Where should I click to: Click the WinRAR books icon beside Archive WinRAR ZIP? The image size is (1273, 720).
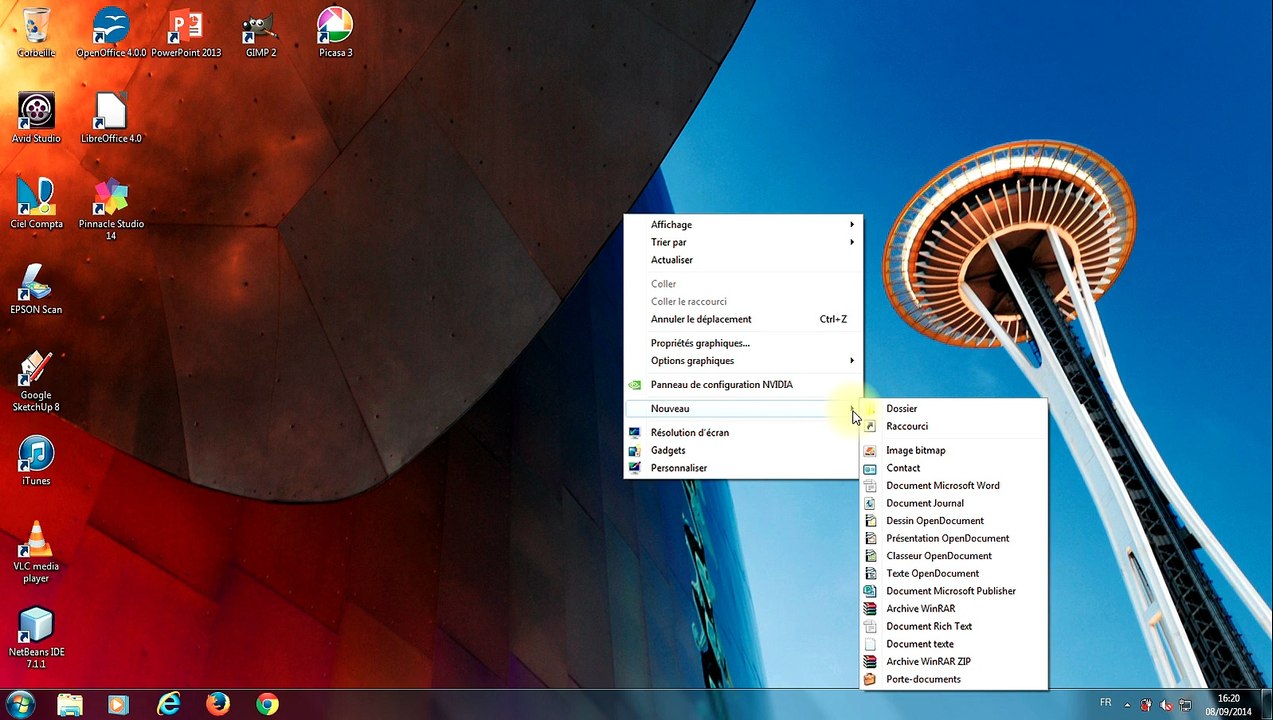click(870, 662)
